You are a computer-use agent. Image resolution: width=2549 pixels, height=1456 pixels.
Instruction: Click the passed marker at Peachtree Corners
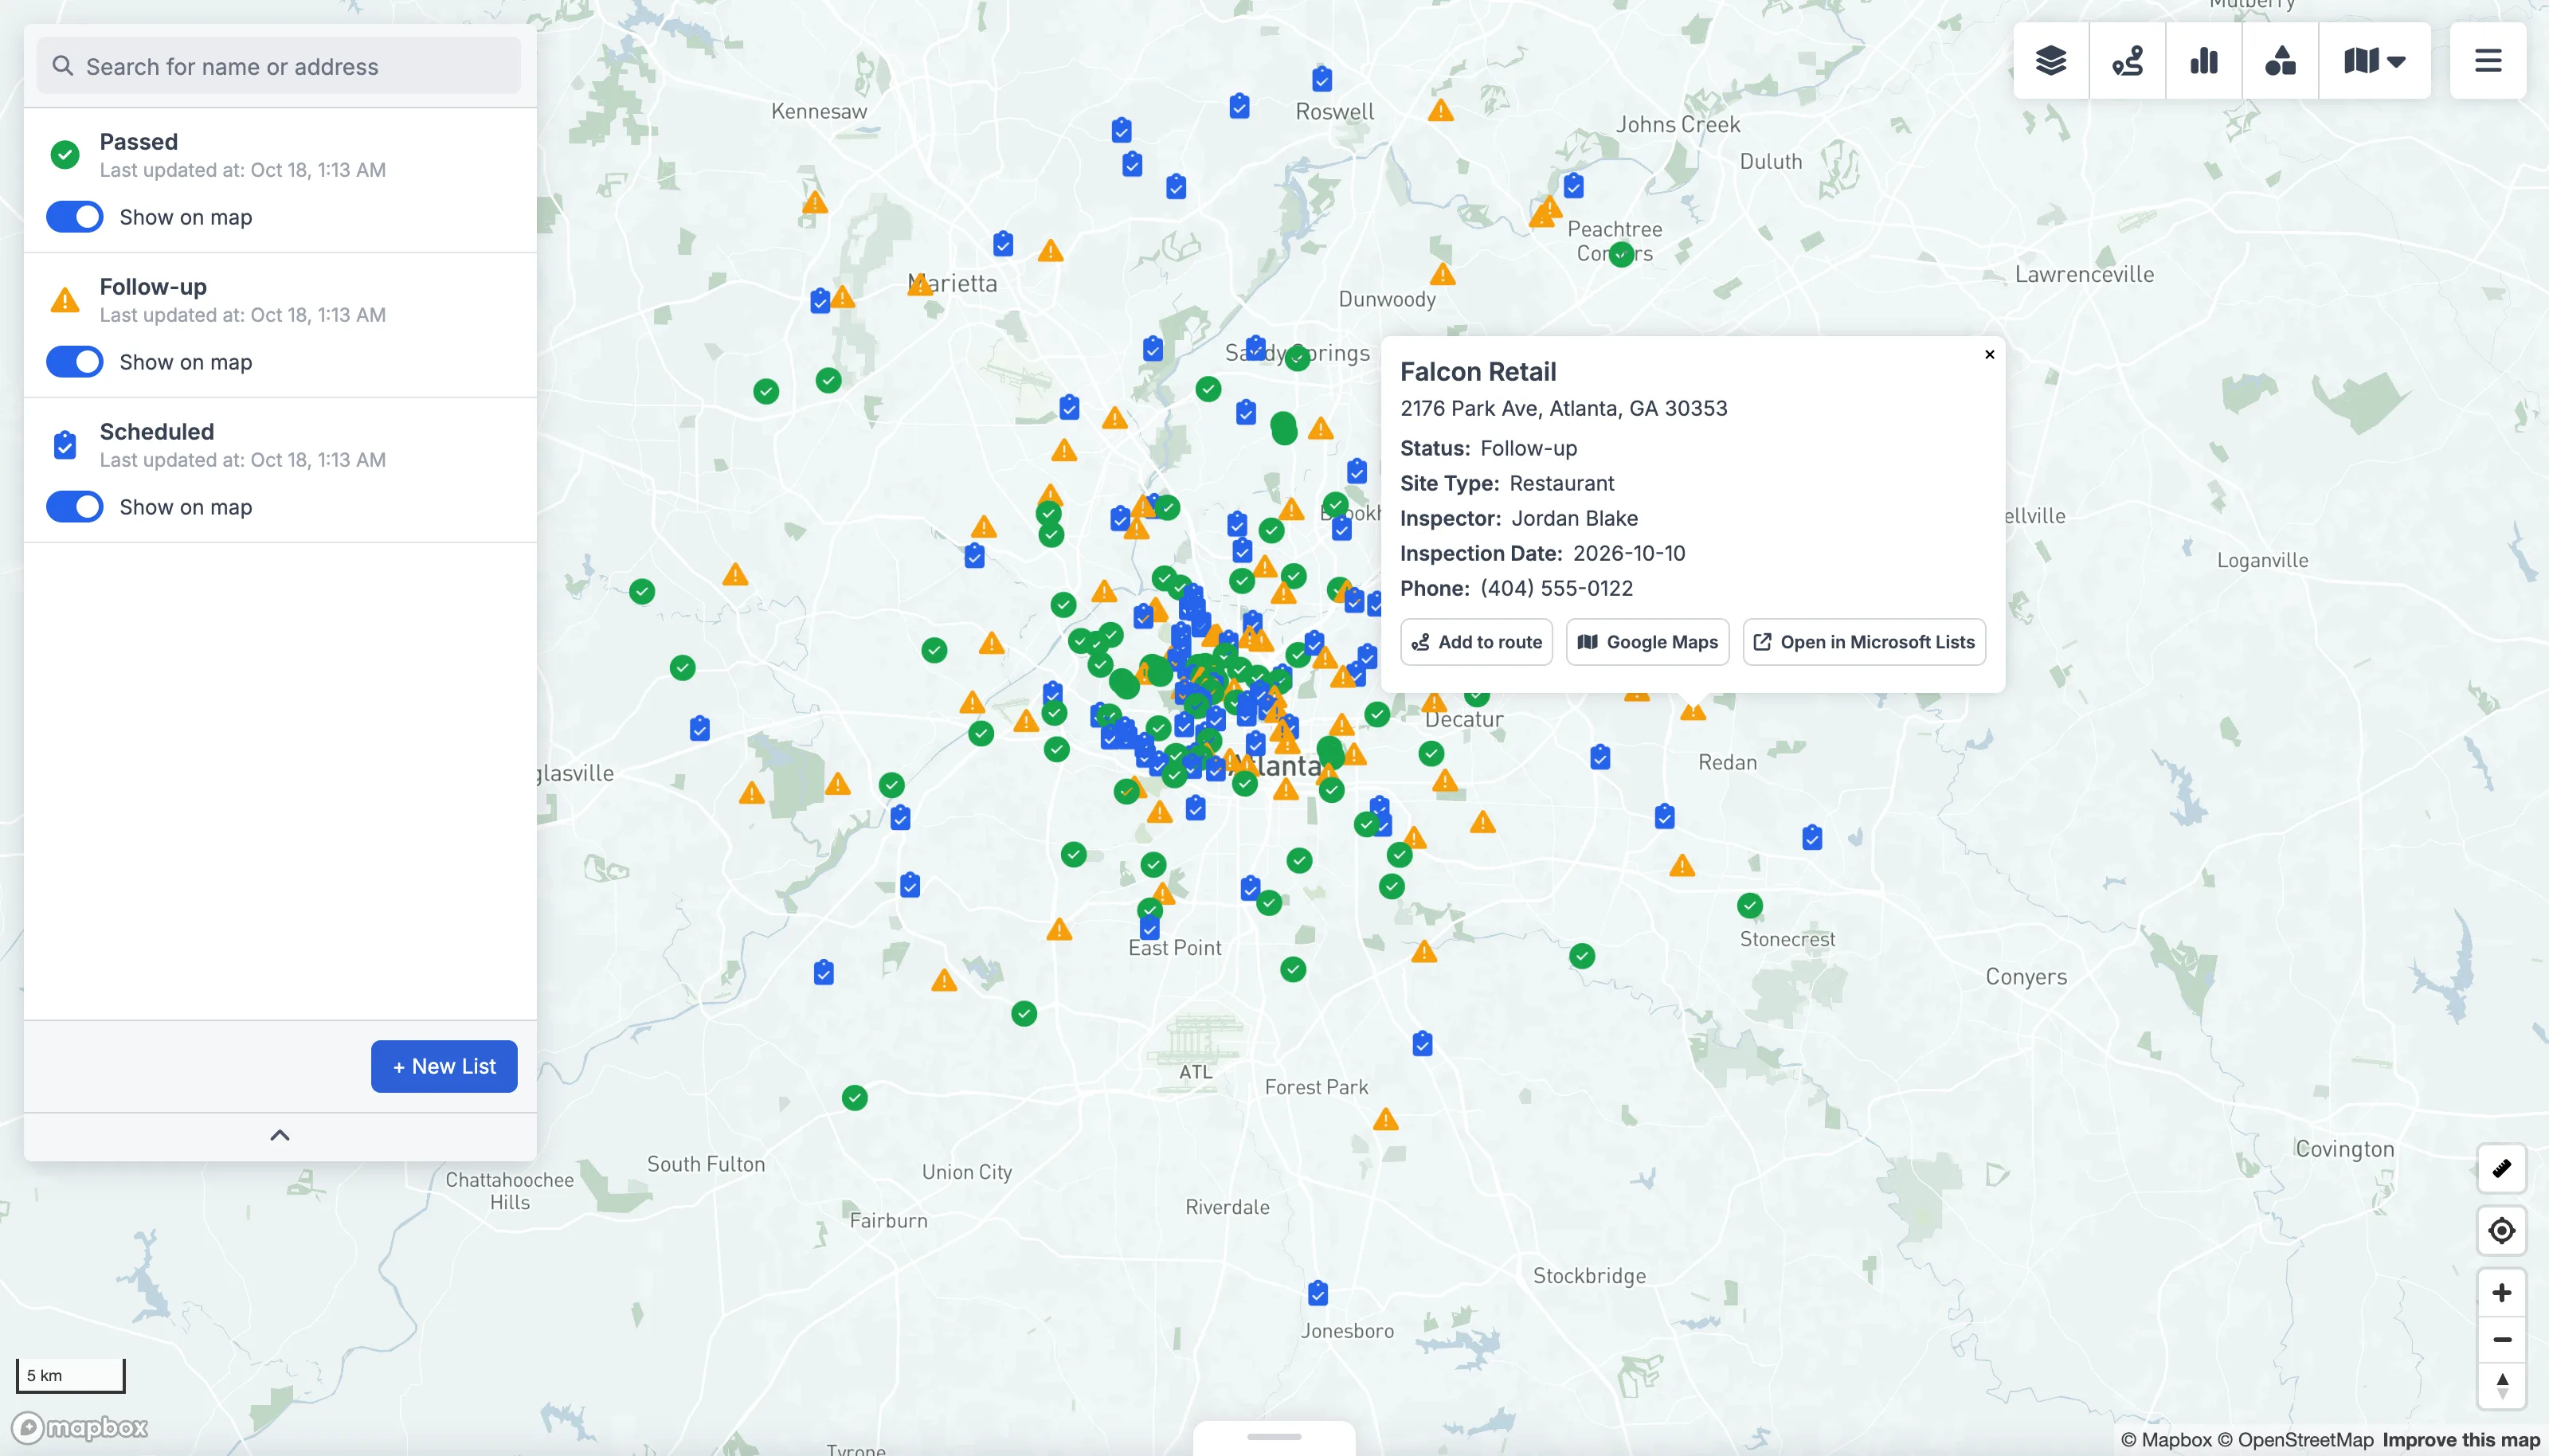(x=1621, y=255)
